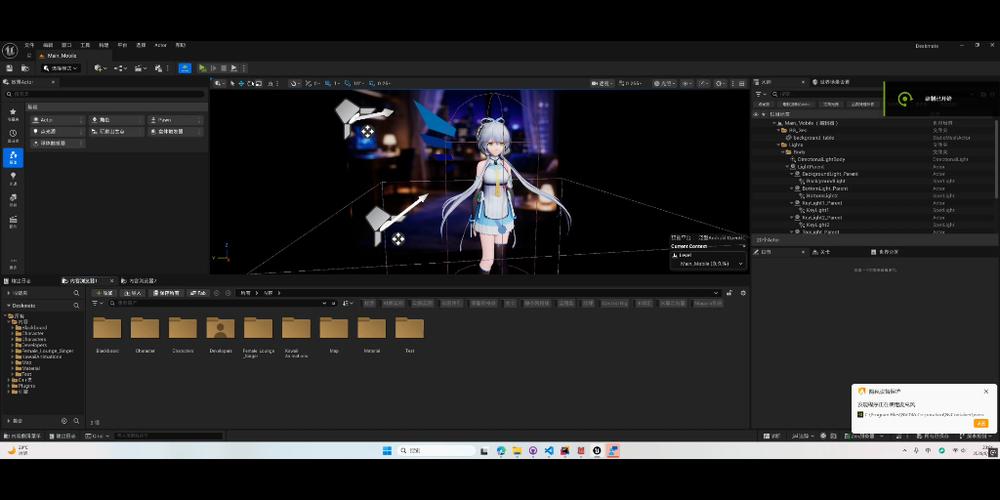Viewport: 1000px width, 500px height.
Task: Click the blue platforms toolbar button
Action: [185, 68]
